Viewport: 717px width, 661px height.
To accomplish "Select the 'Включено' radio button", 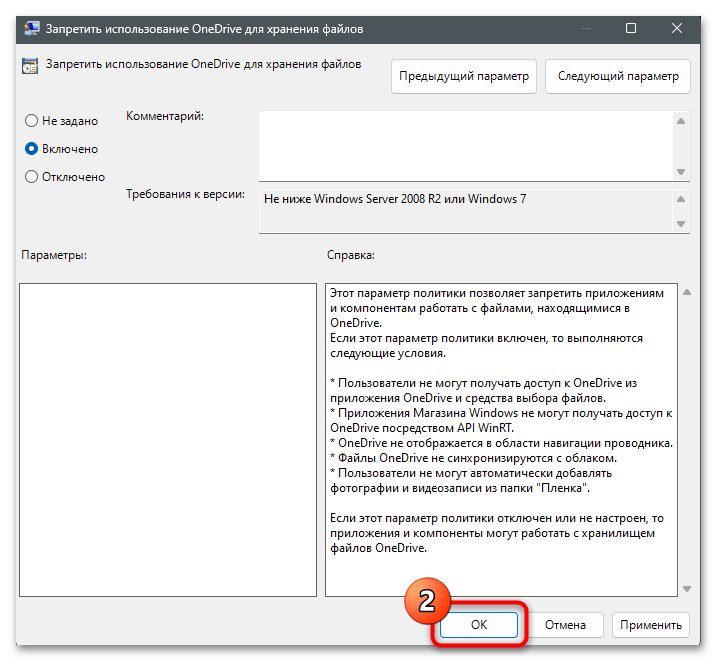I will [x=31, y=149].
